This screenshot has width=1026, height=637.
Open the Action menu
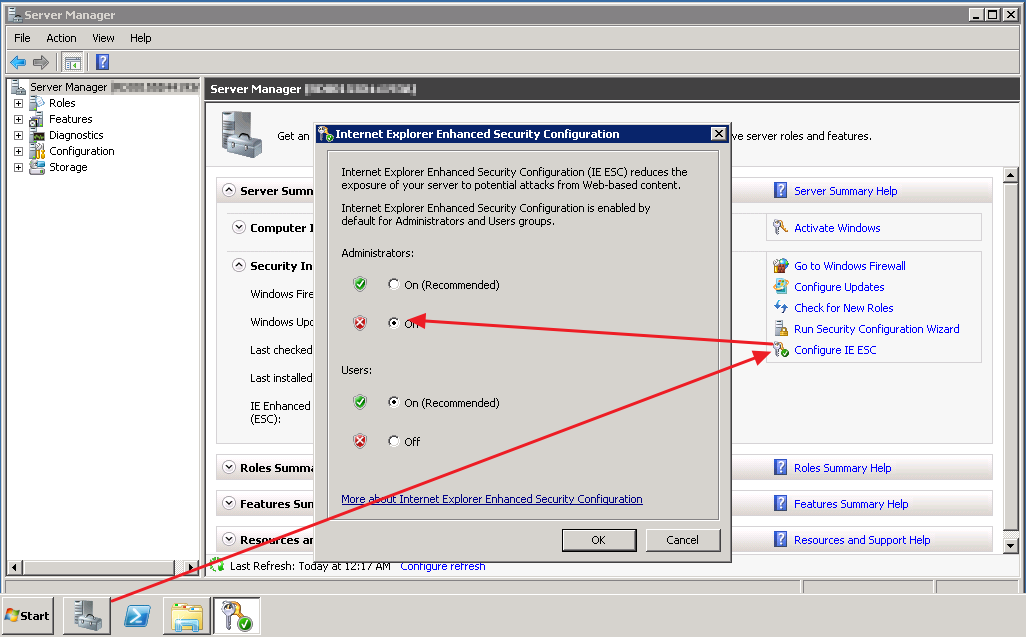(x=61, y=38)
